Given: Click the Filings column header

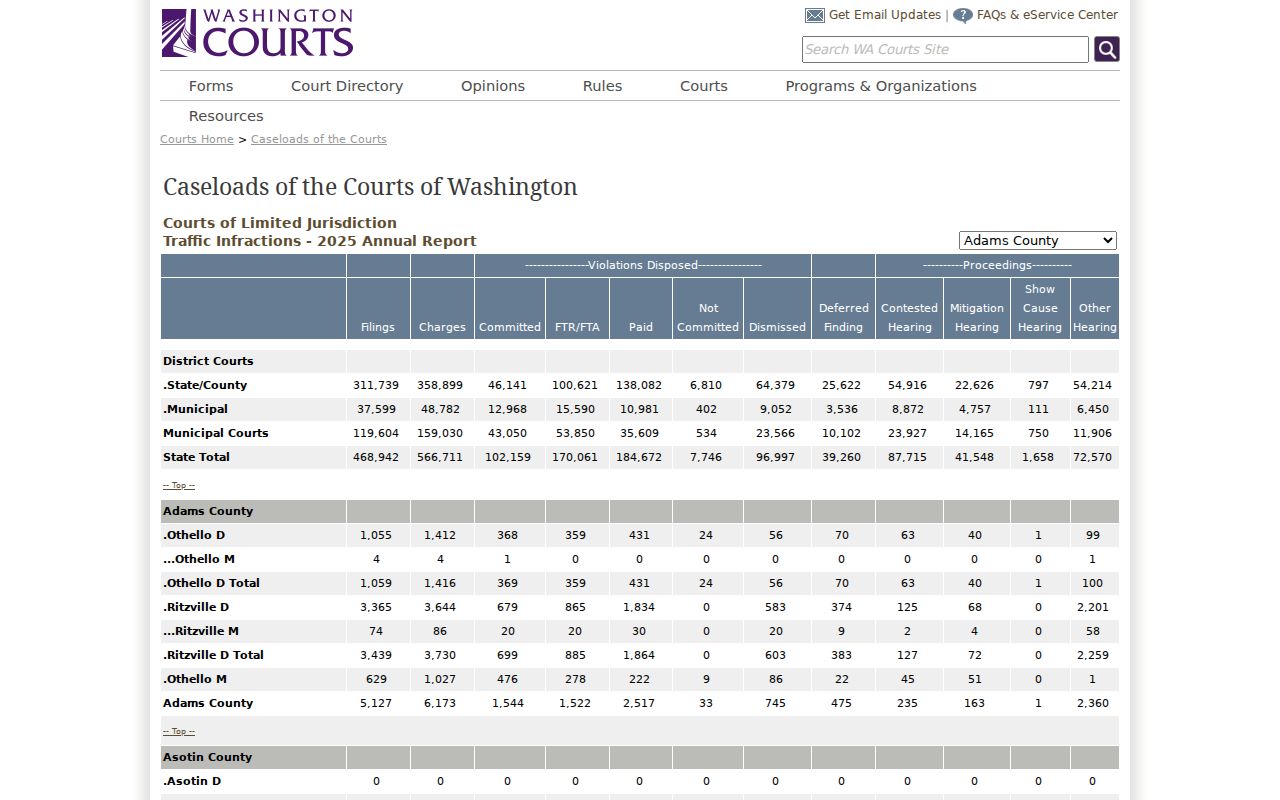Looking at the screenshot, I should click(378, 327).
